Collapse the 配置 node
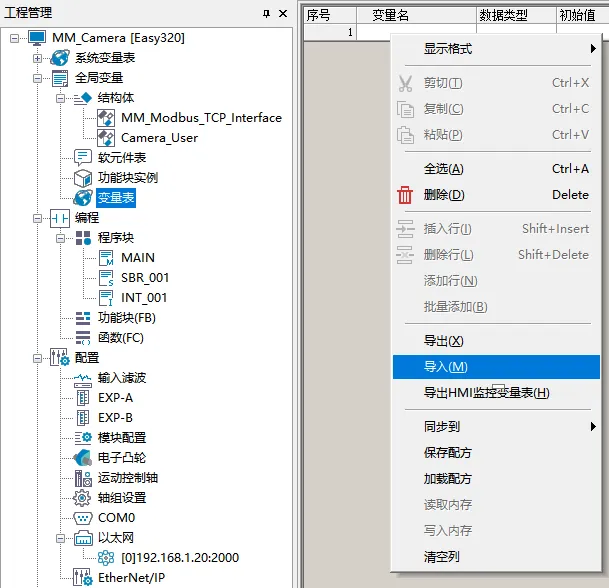 pos(37,358)
